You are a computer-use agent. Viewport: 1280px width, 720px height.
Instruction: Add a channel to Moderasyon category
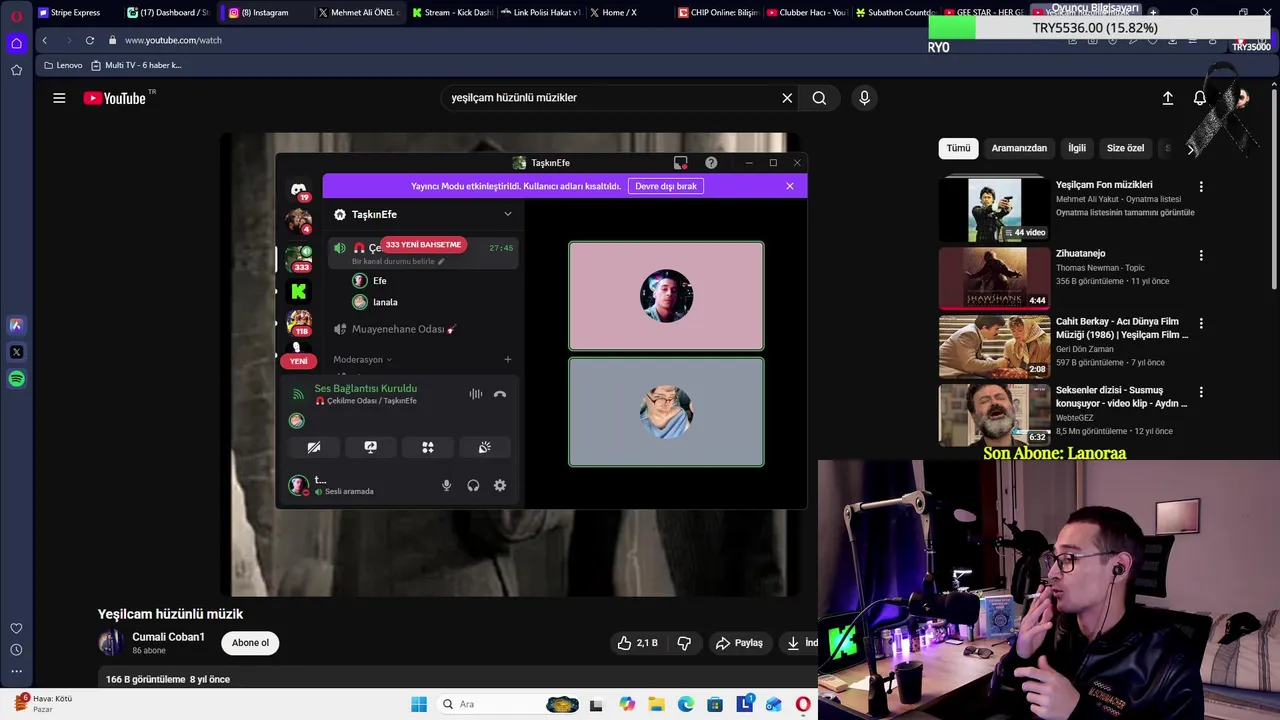[x=507, y=359]
